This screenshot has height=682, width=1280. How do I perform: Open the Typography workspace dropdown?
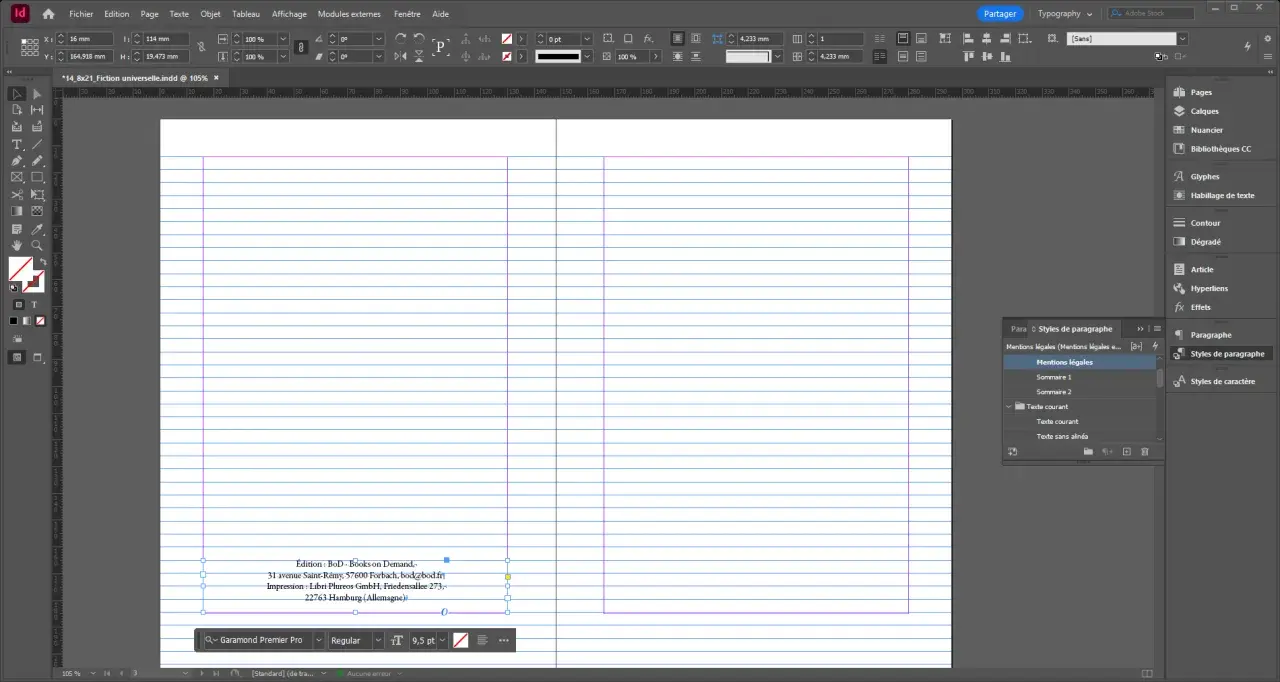1065,14
